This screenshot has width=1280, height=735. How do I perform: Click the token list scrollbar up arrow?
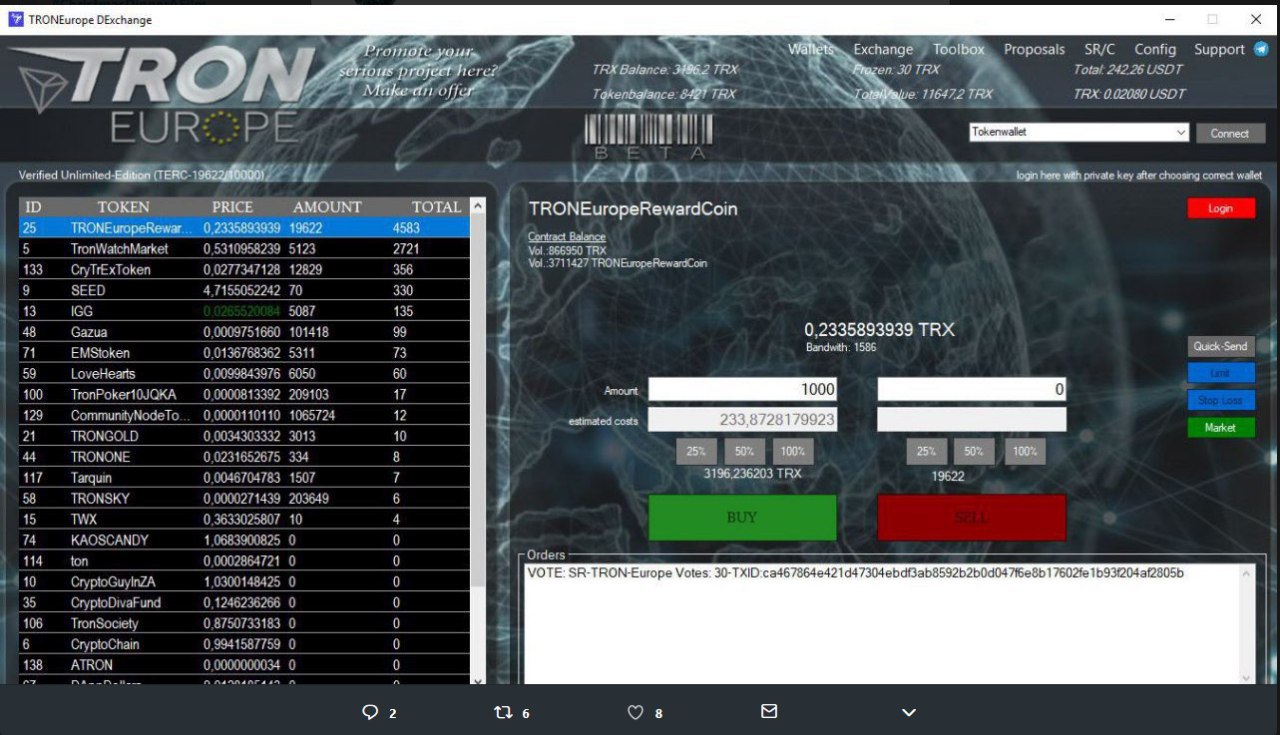coord(477,205)
